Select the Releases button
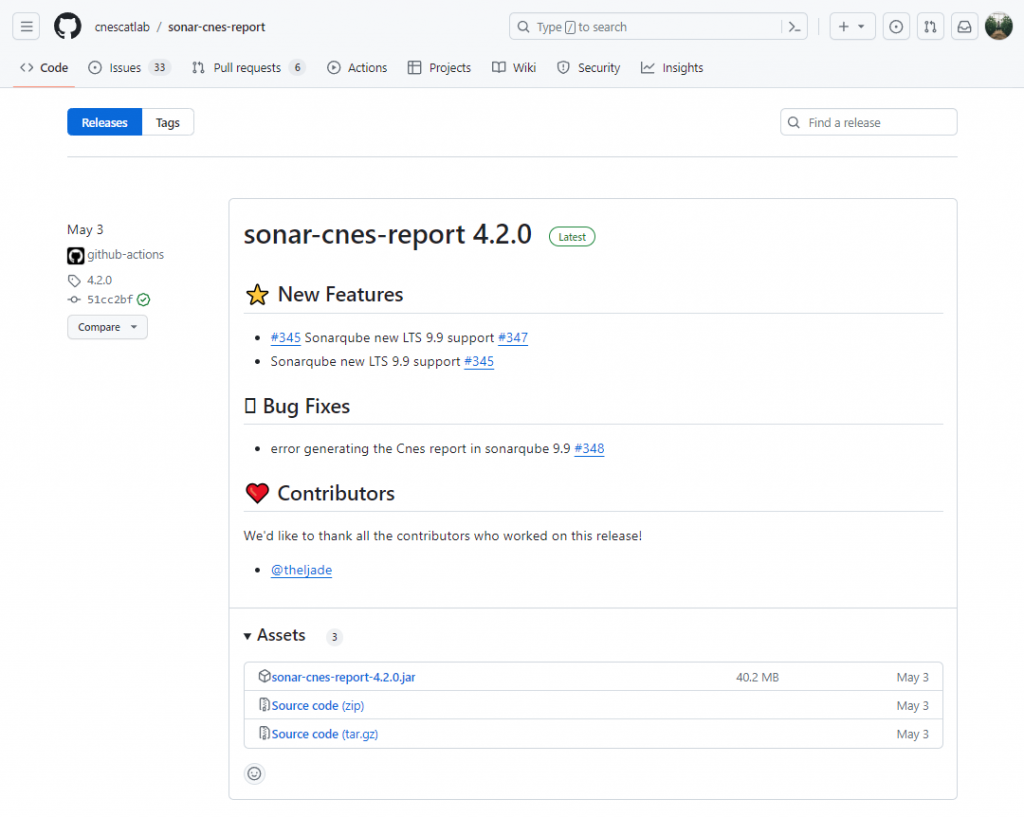Screen dimensions: 1024x817 [x=104, y=122]
